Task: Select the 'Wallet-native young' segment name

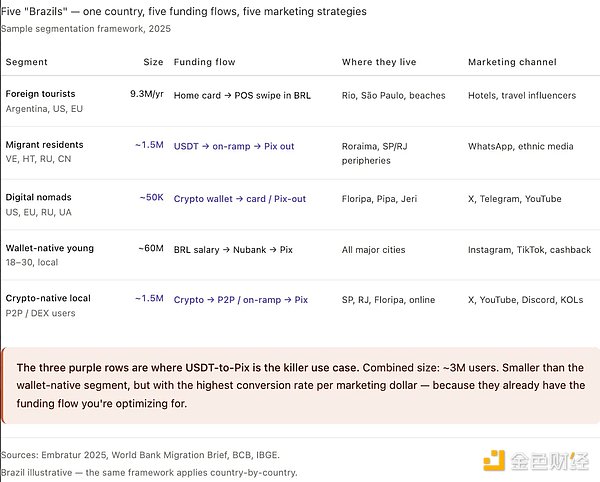Action: click(49, 248)
